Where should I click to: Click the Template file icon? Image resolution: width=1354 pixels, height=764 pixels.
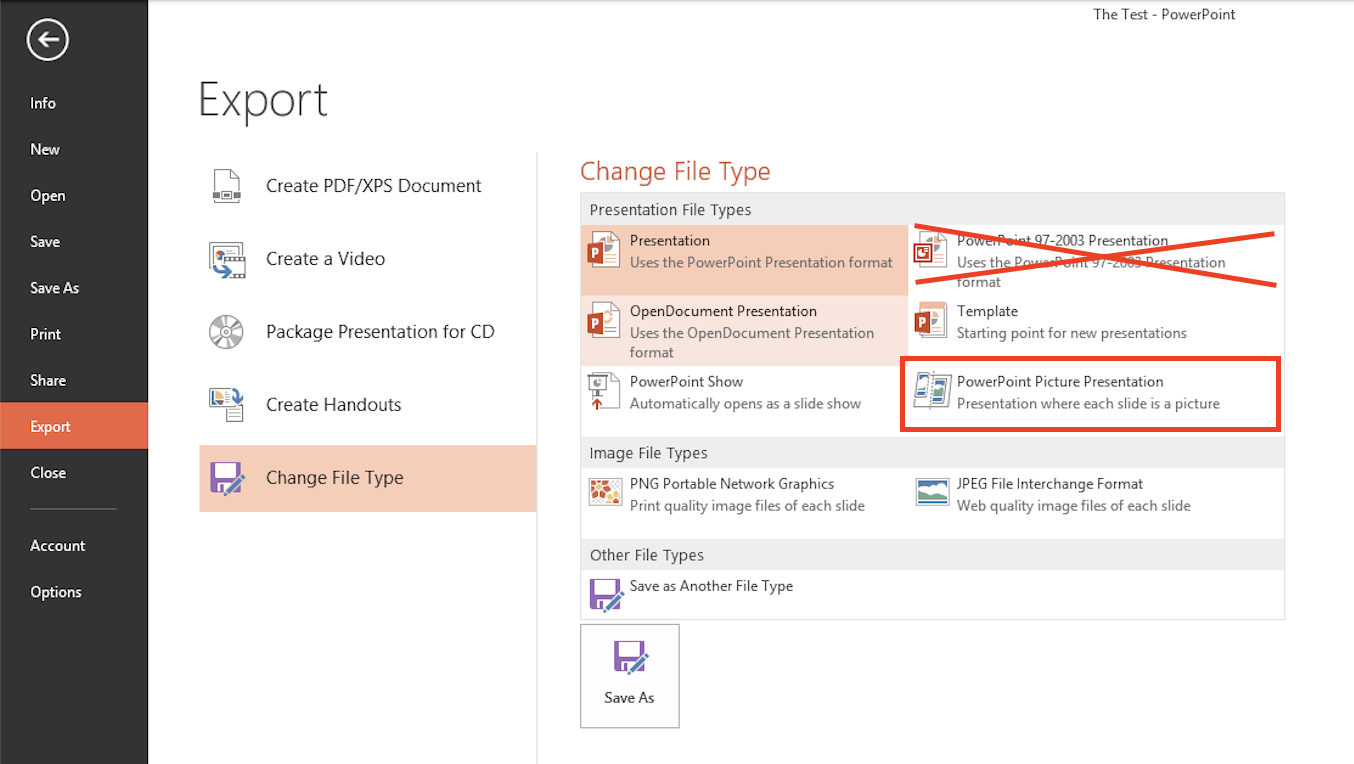point(932,321)
